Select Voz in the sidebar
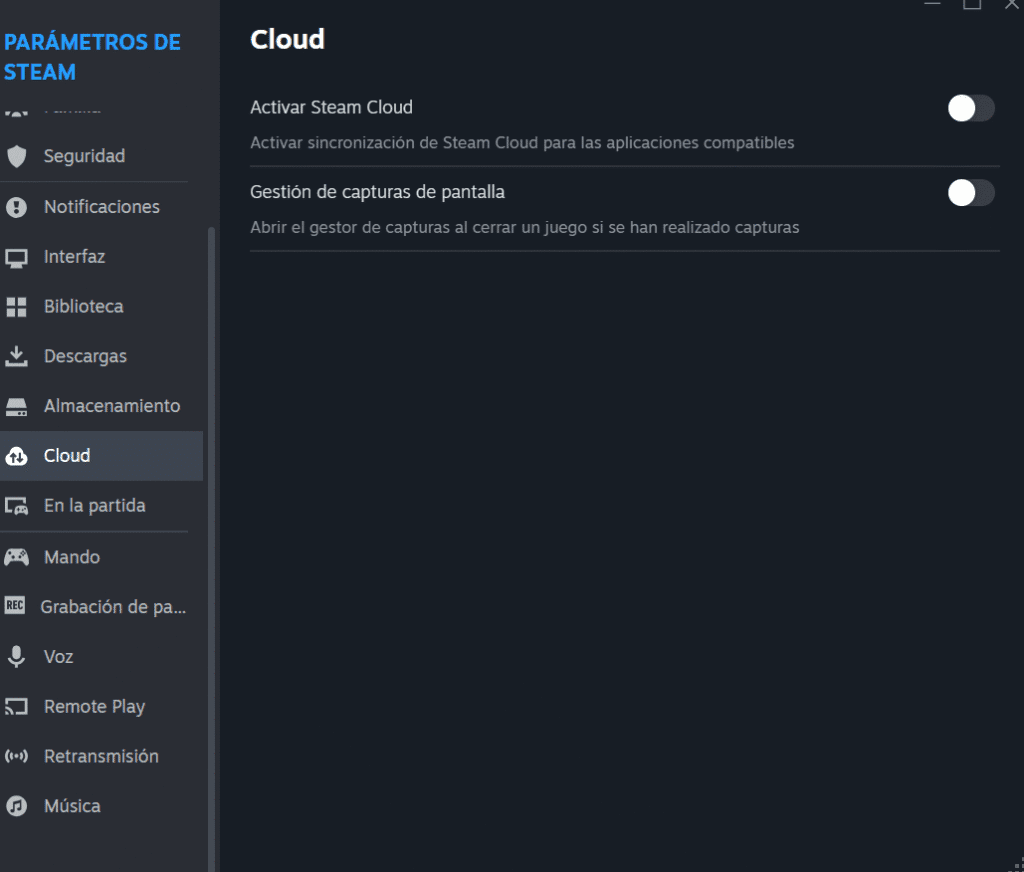The image size is (1024, 872). click(101, 656)
